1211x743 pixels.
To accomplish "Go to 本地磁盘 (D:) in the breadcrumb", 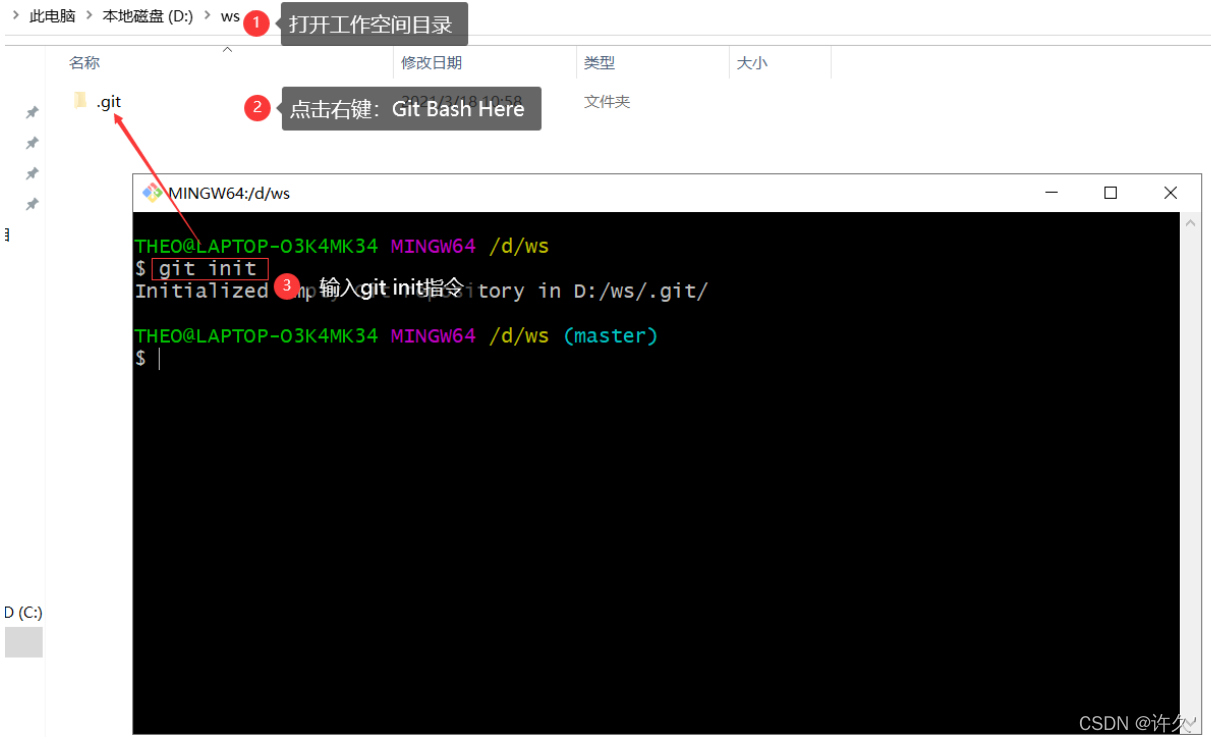I will pyautogui.click(x=147, y=16).
